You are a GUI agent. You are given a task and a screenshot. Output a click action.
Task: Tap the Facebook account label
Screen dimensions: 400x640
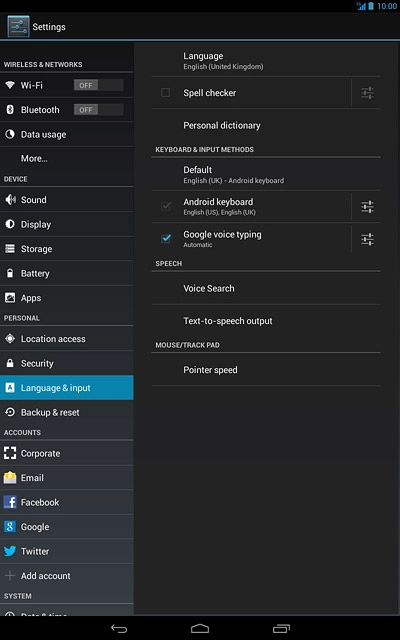[x=40, y=502]
